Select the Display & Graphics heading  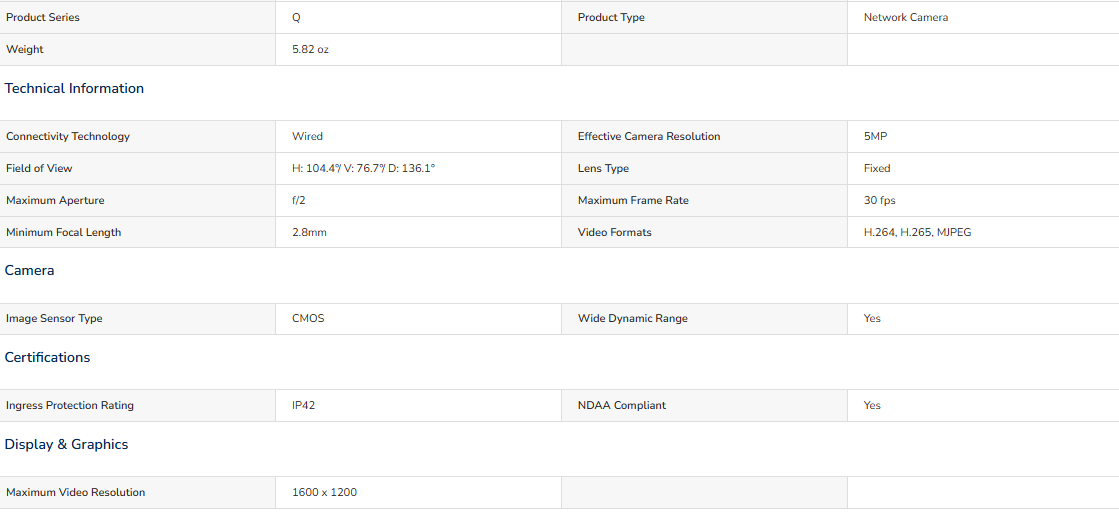point(66,445)
